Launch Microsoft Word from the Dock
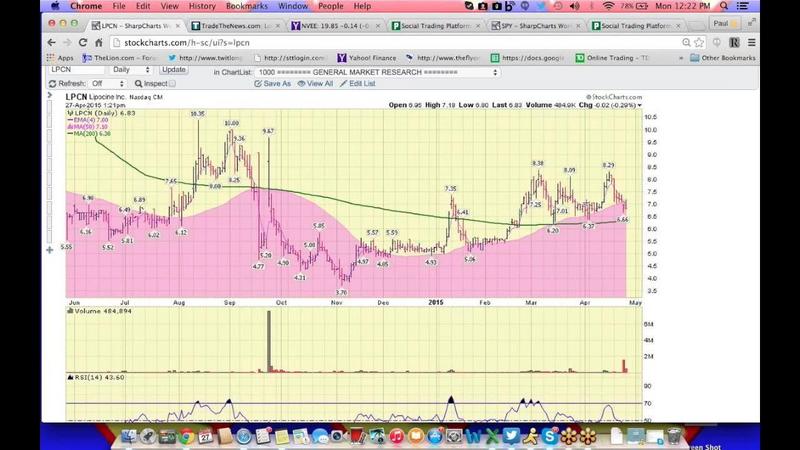 coord(472,437)
